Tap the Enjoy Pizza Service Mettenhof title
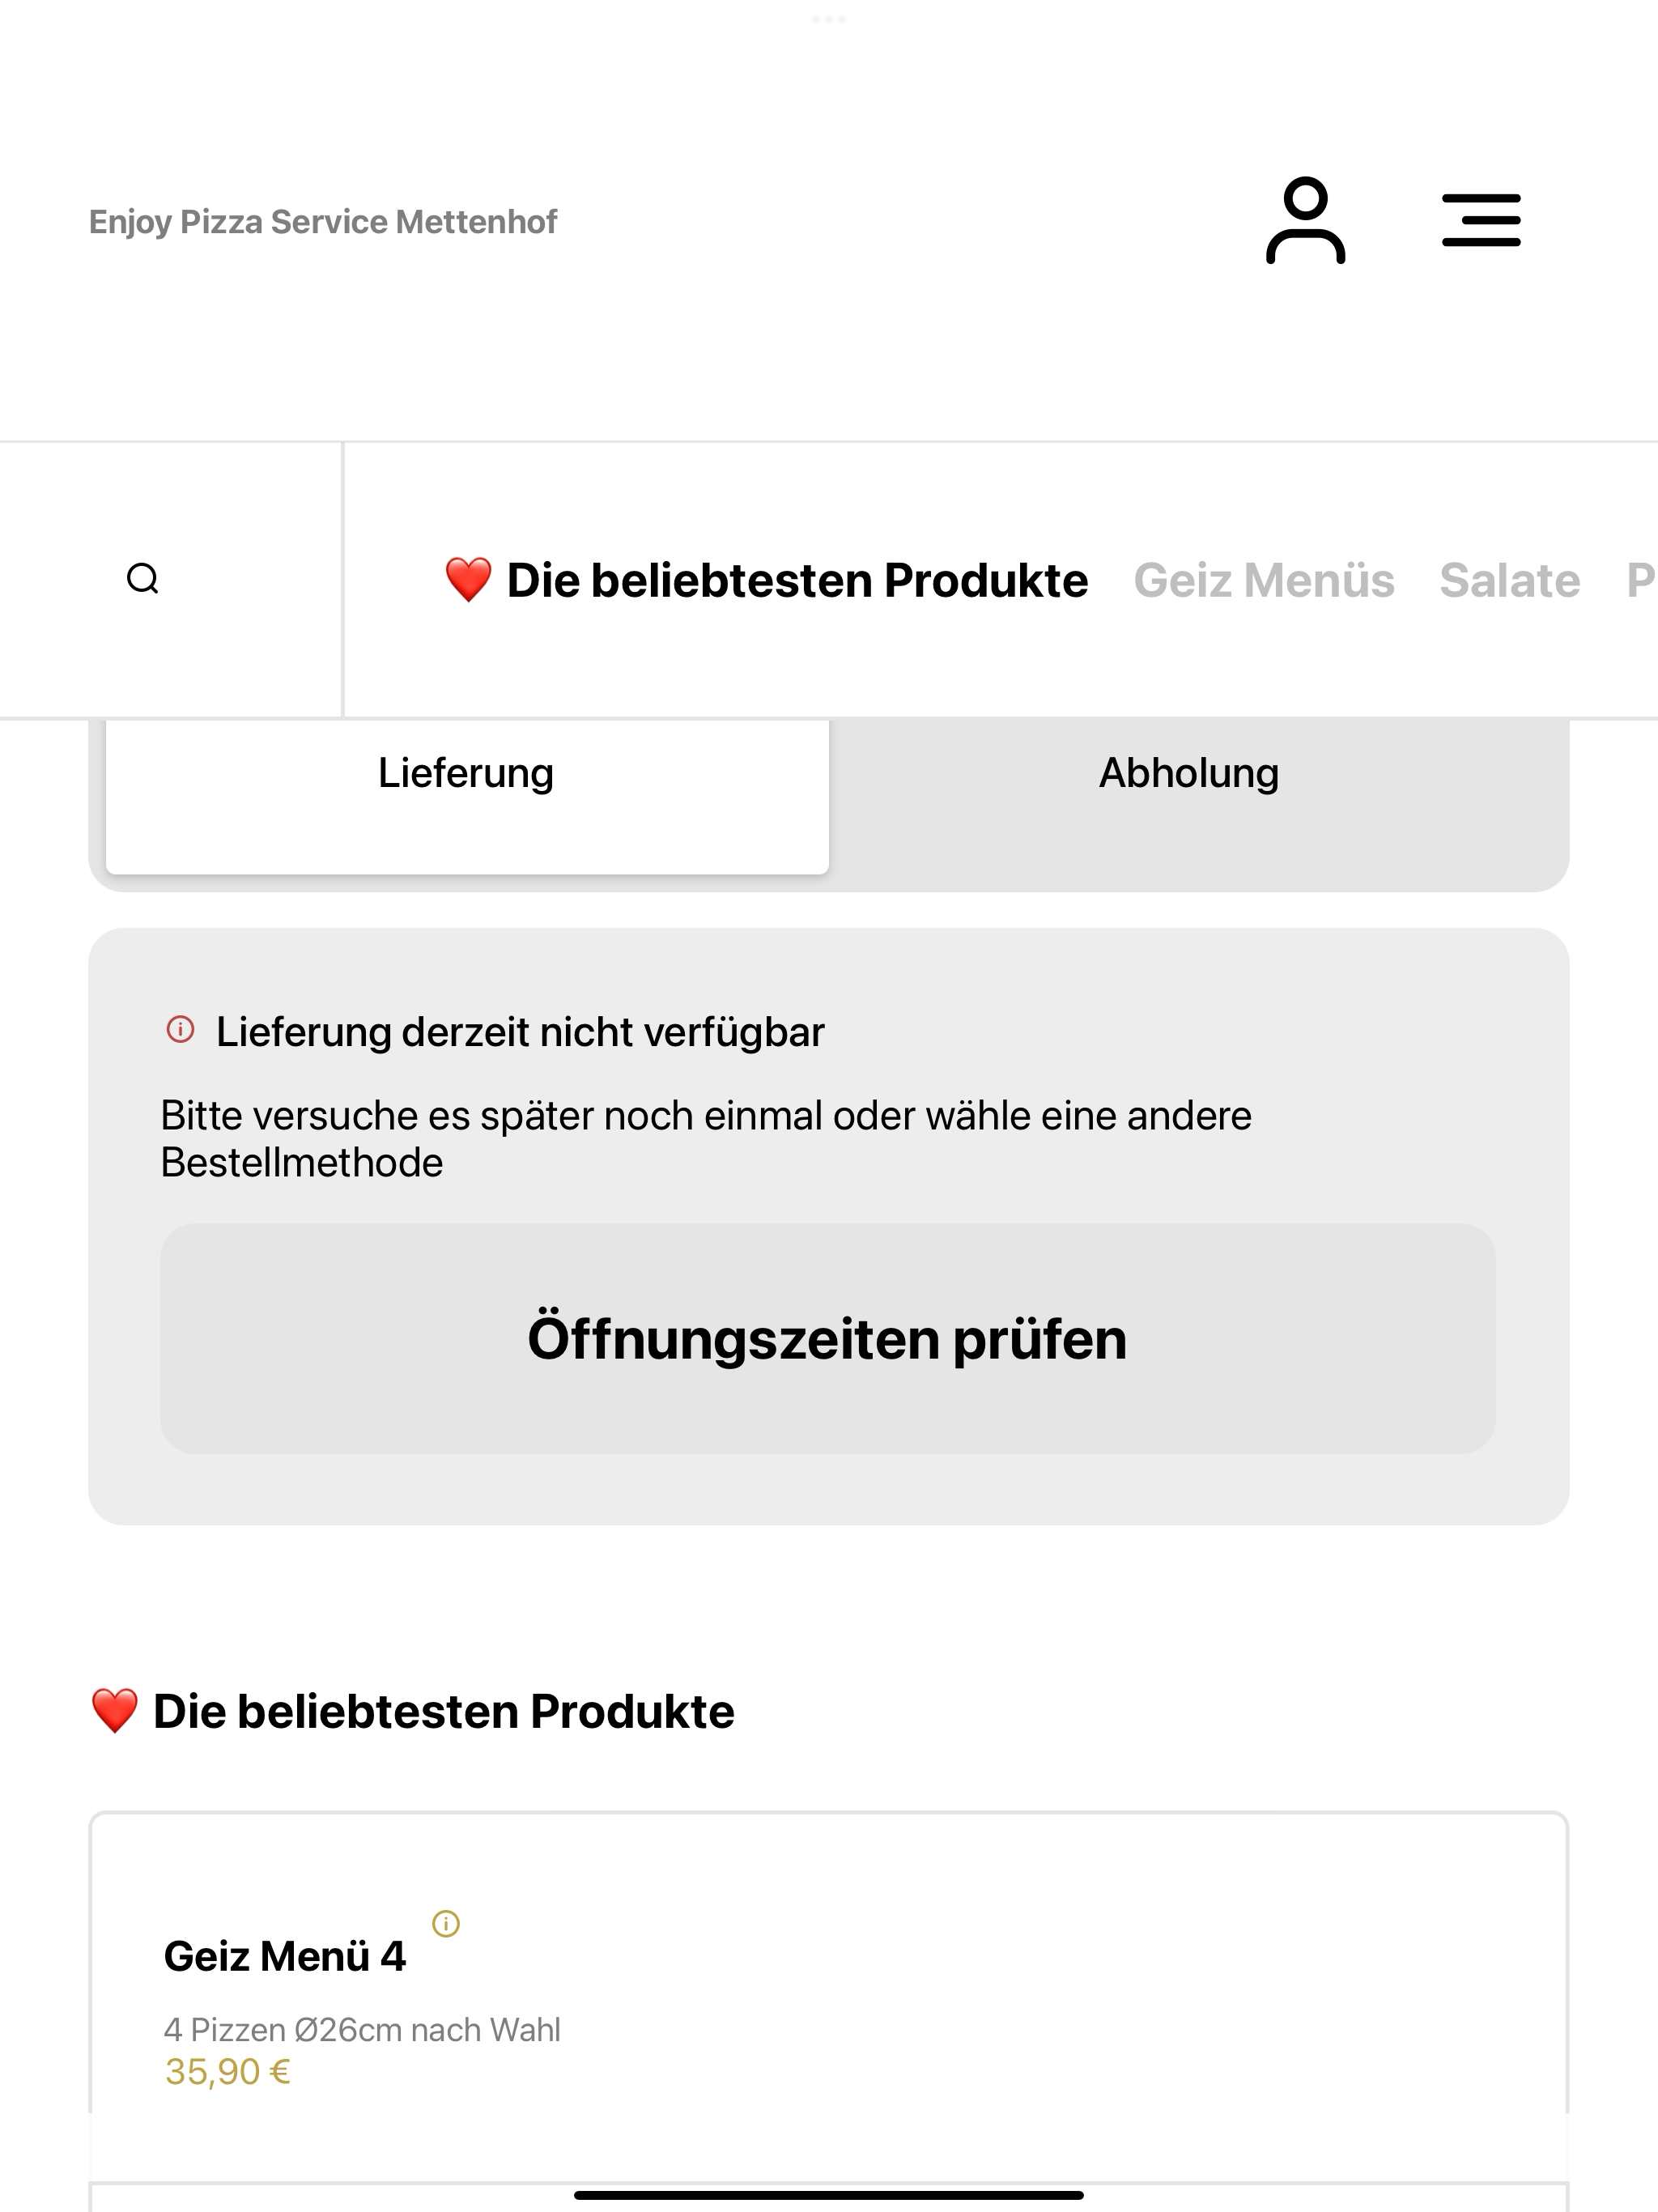 tap(323, 221)
